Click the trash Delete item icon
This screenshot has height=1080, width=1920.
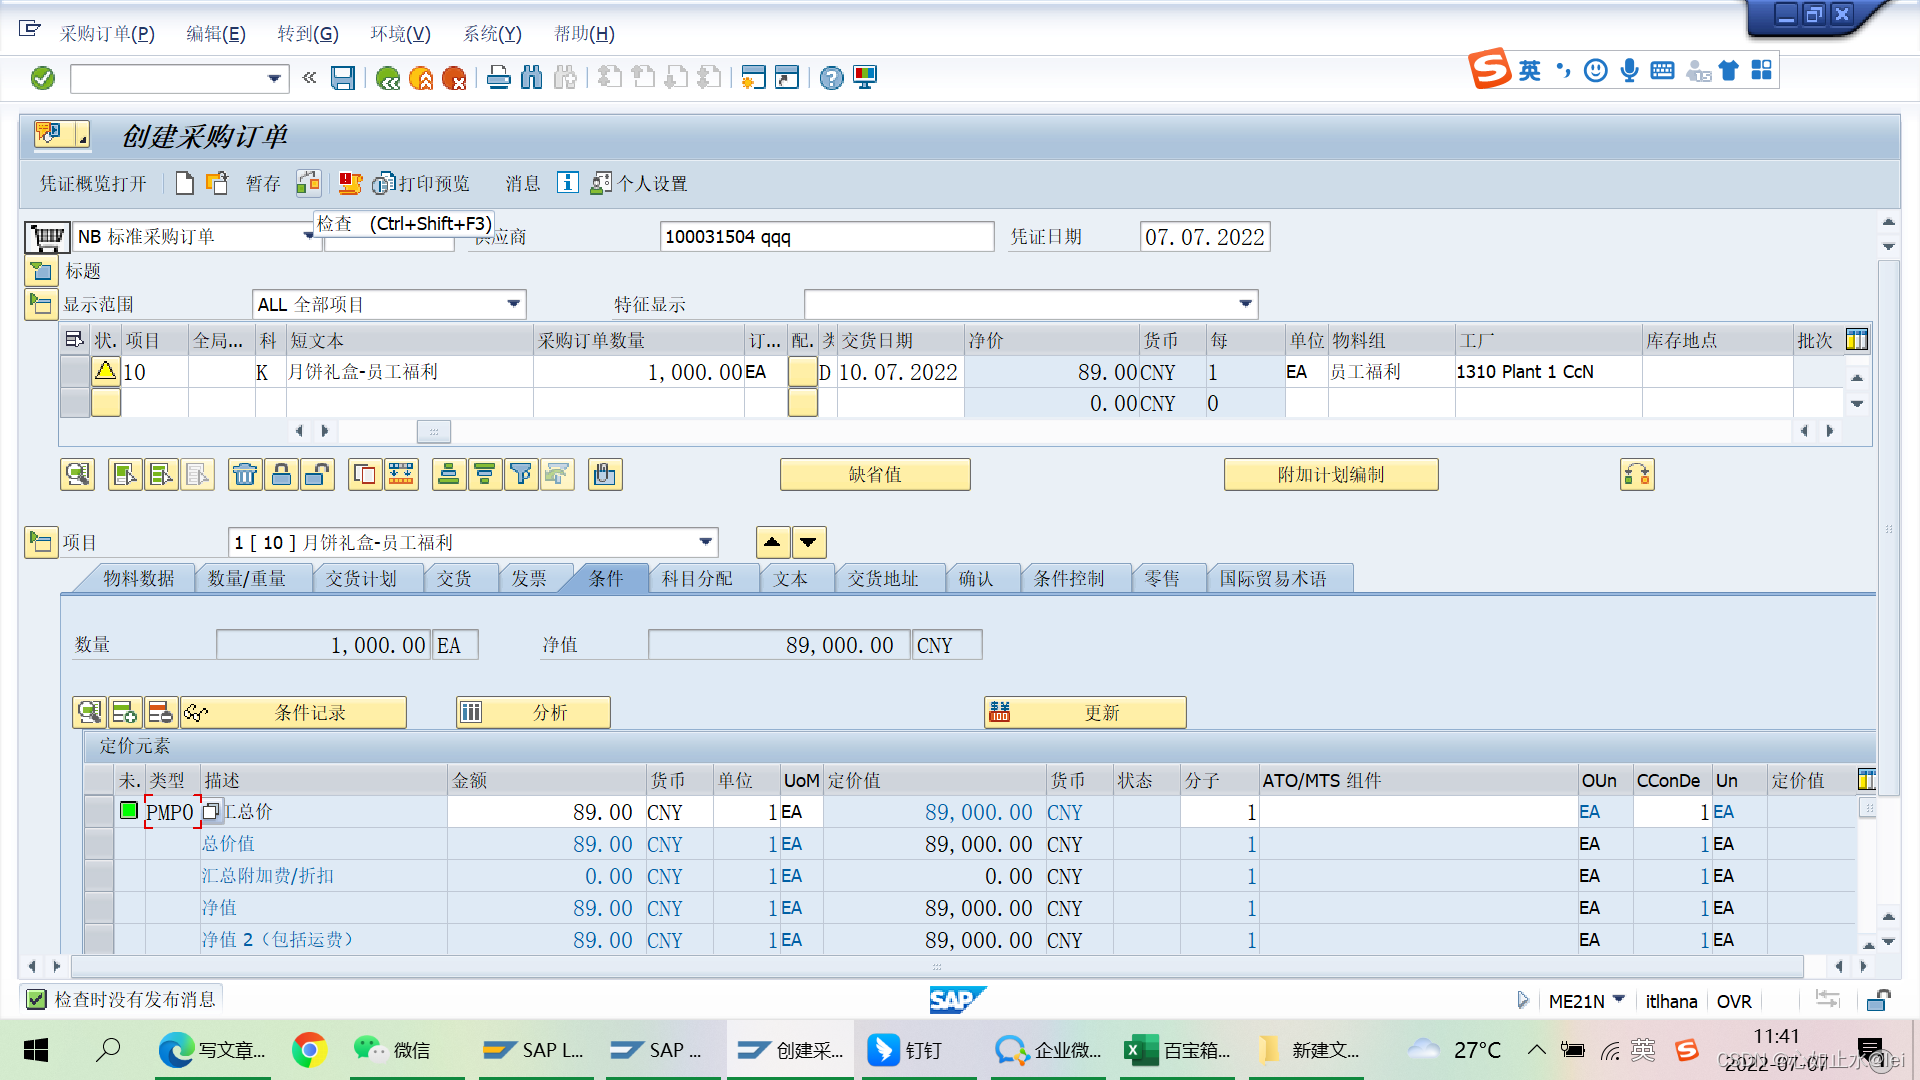[245, 474]
